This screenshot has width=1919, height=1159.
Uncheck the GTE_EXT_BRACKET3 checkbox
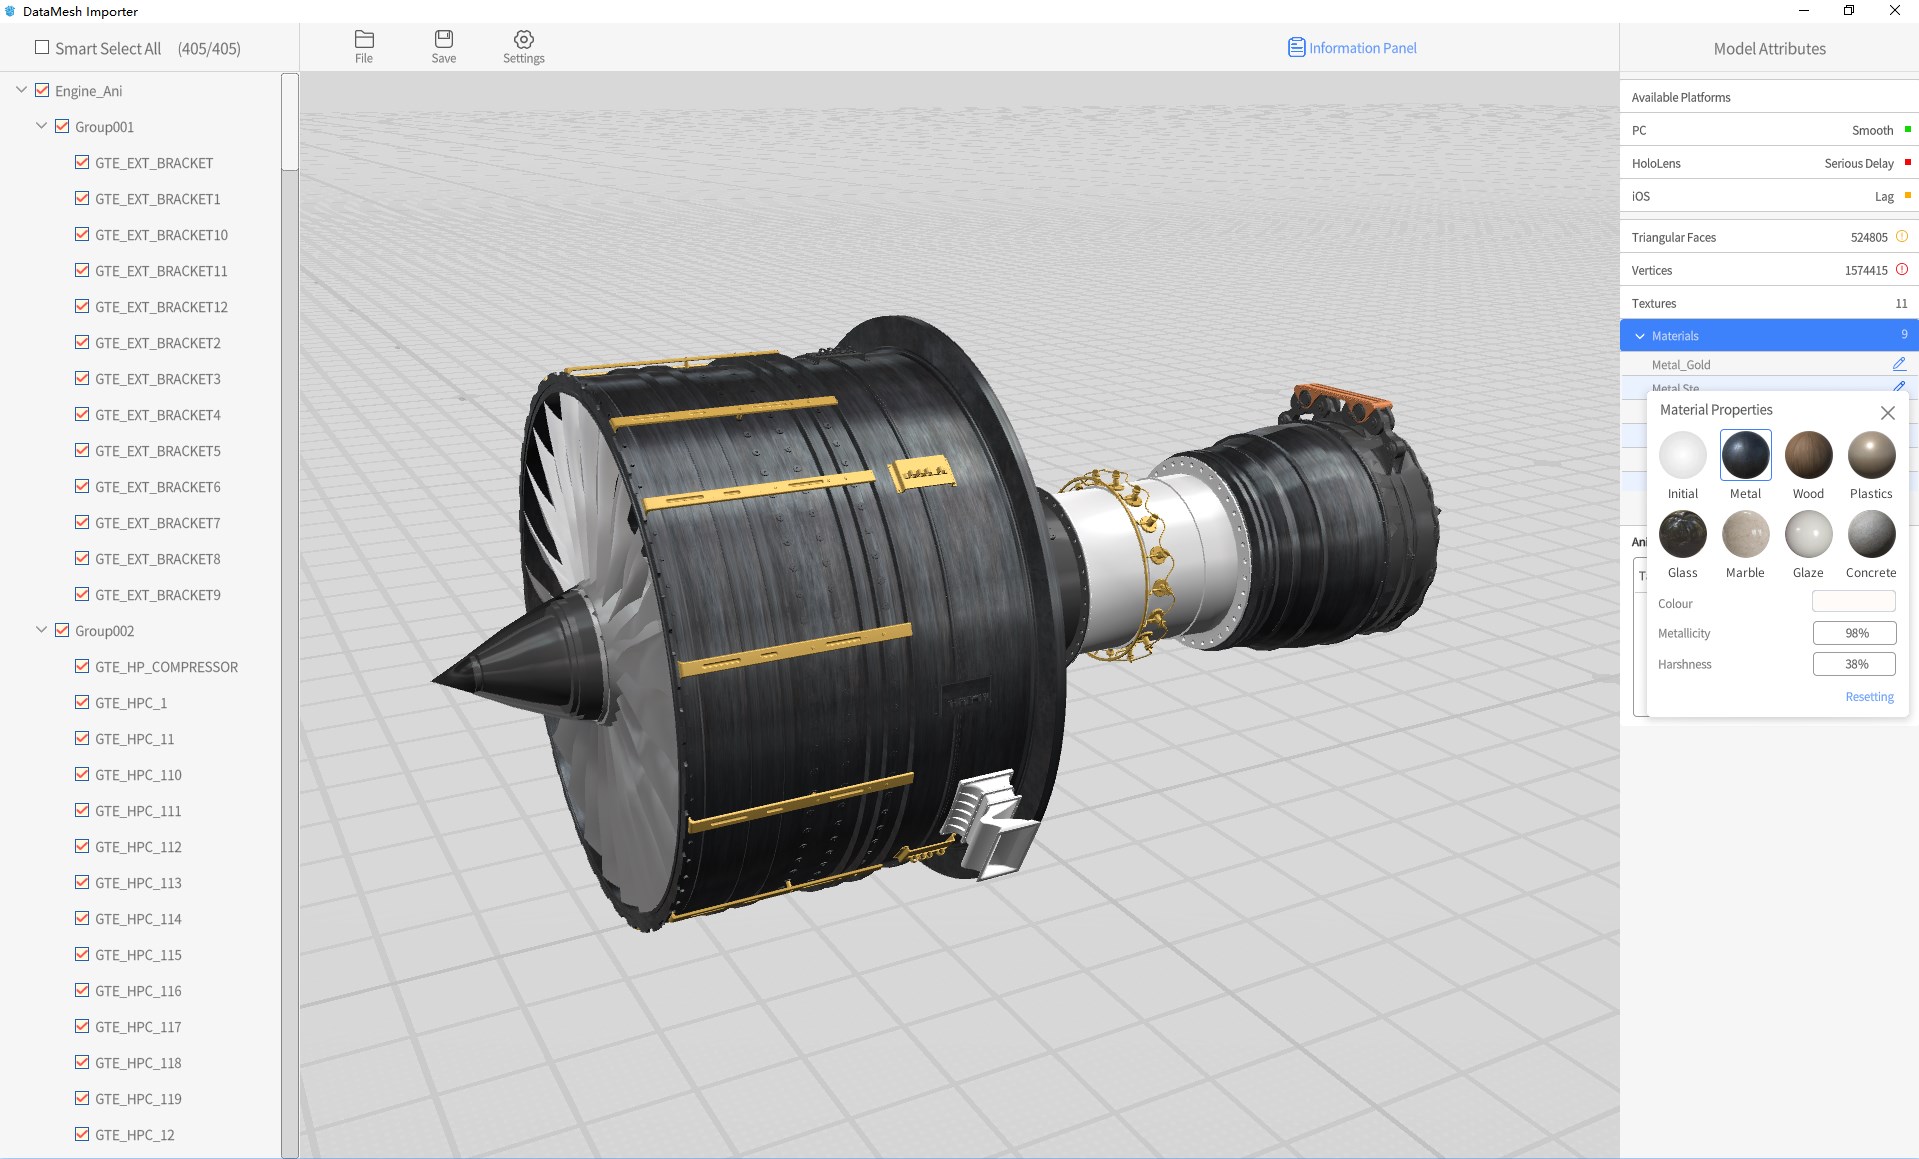point(82,378)
